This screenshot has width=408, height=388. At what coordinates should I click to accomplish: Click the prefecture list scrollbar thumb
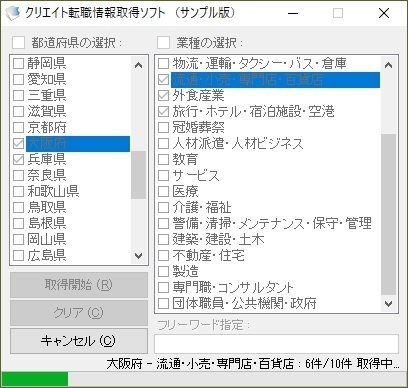(x=138, y=175)
